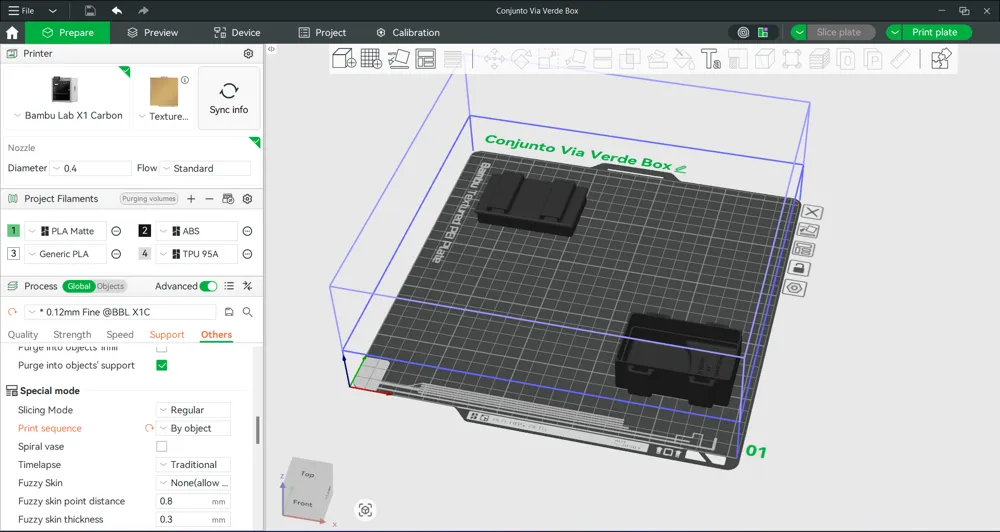
Task: Click the Sync info button
Action: point(229,98)
